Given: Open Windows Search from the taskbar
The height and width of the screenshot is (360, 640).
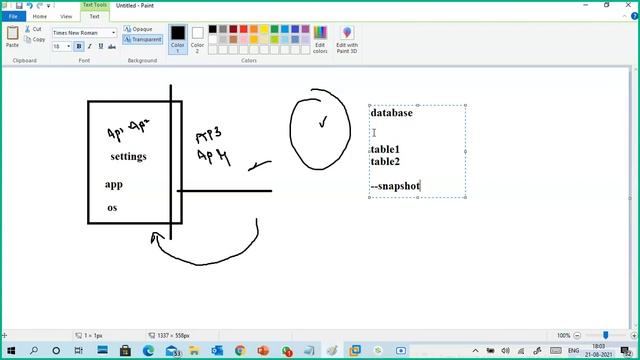Looking at the screenshot, I should tap(34, 351).
